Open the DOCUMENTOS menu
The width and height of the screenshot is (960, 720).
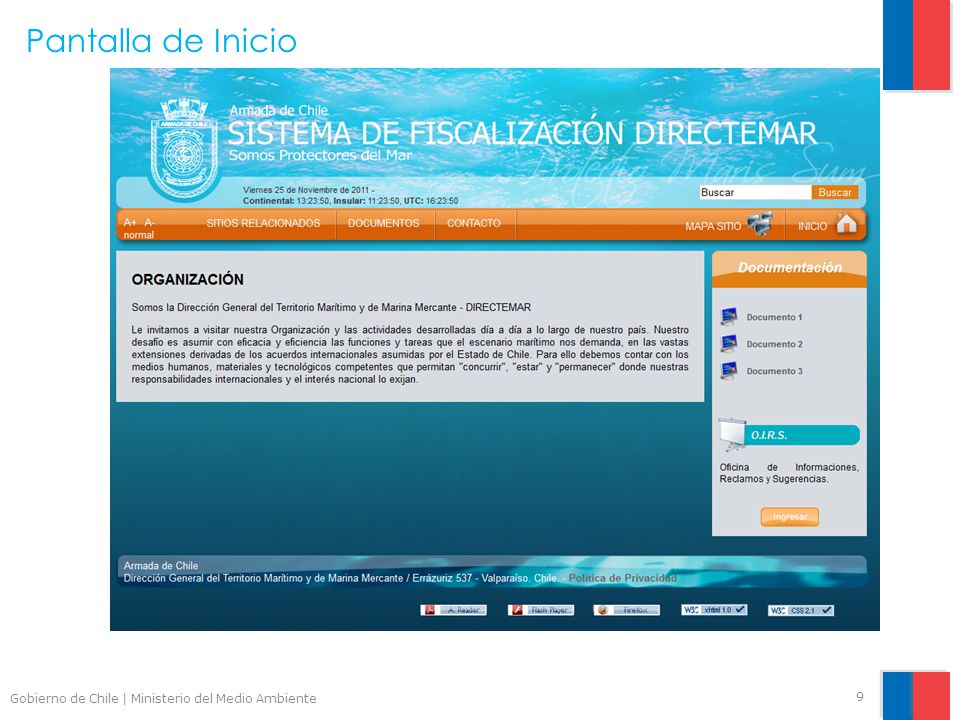click(384, 223)
